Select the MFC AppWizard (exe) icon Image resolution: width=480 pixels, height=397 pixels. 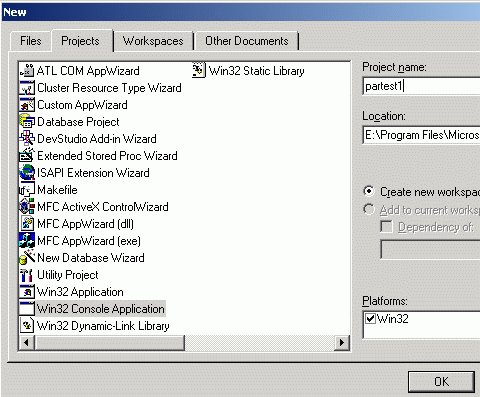(27, 241)
